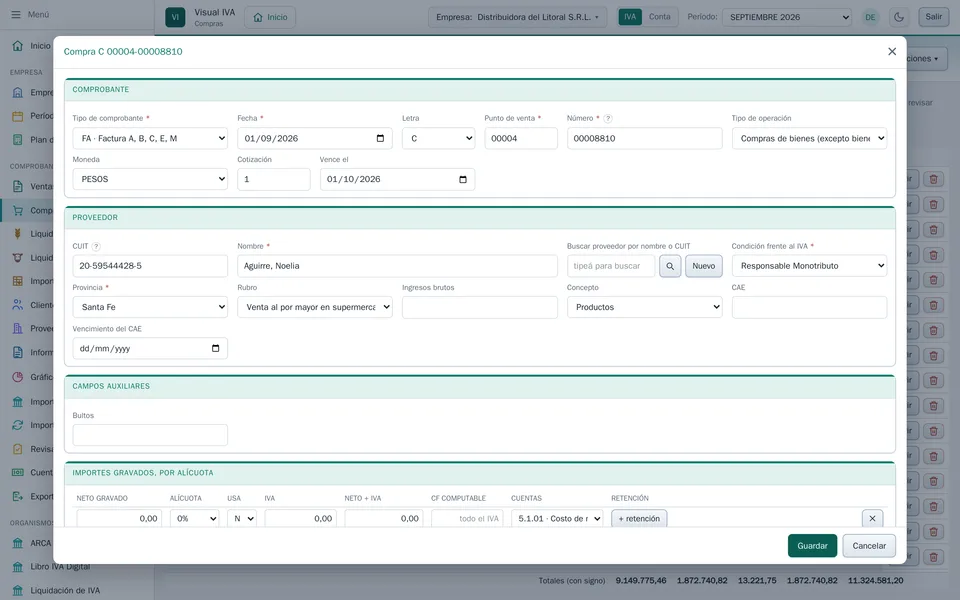Click the Inicio button in the top bar

270,17
